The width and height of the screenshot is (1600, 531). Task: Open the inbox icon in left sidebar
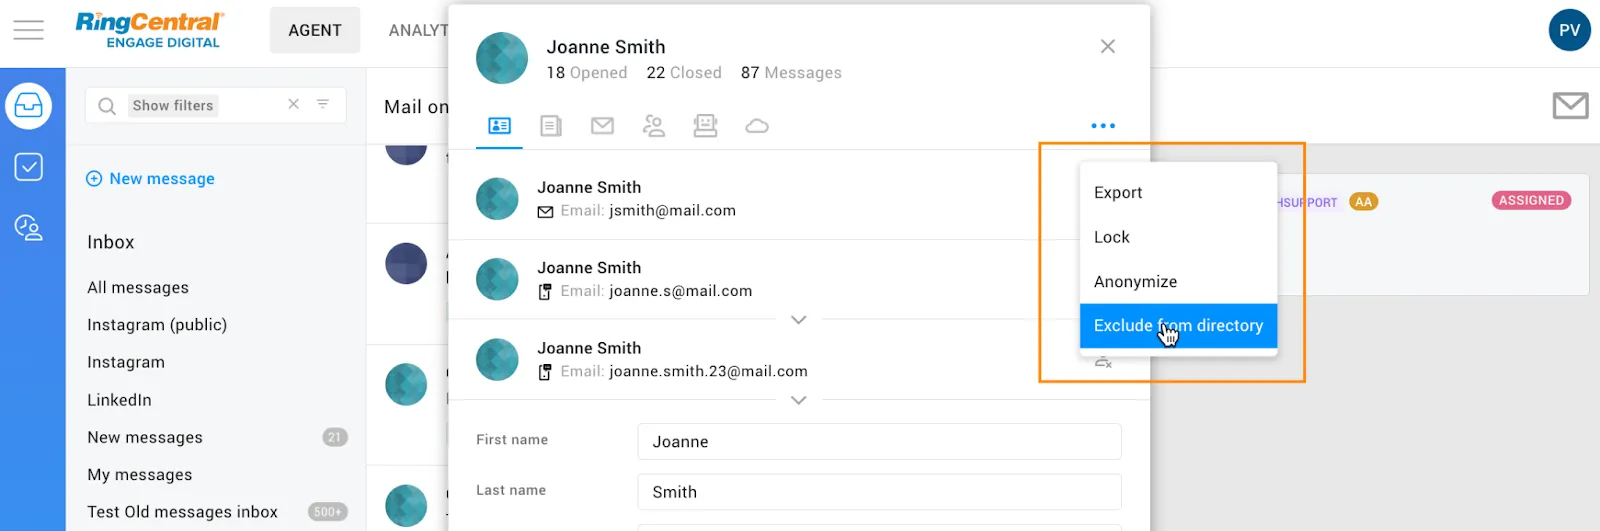(28, 106)
